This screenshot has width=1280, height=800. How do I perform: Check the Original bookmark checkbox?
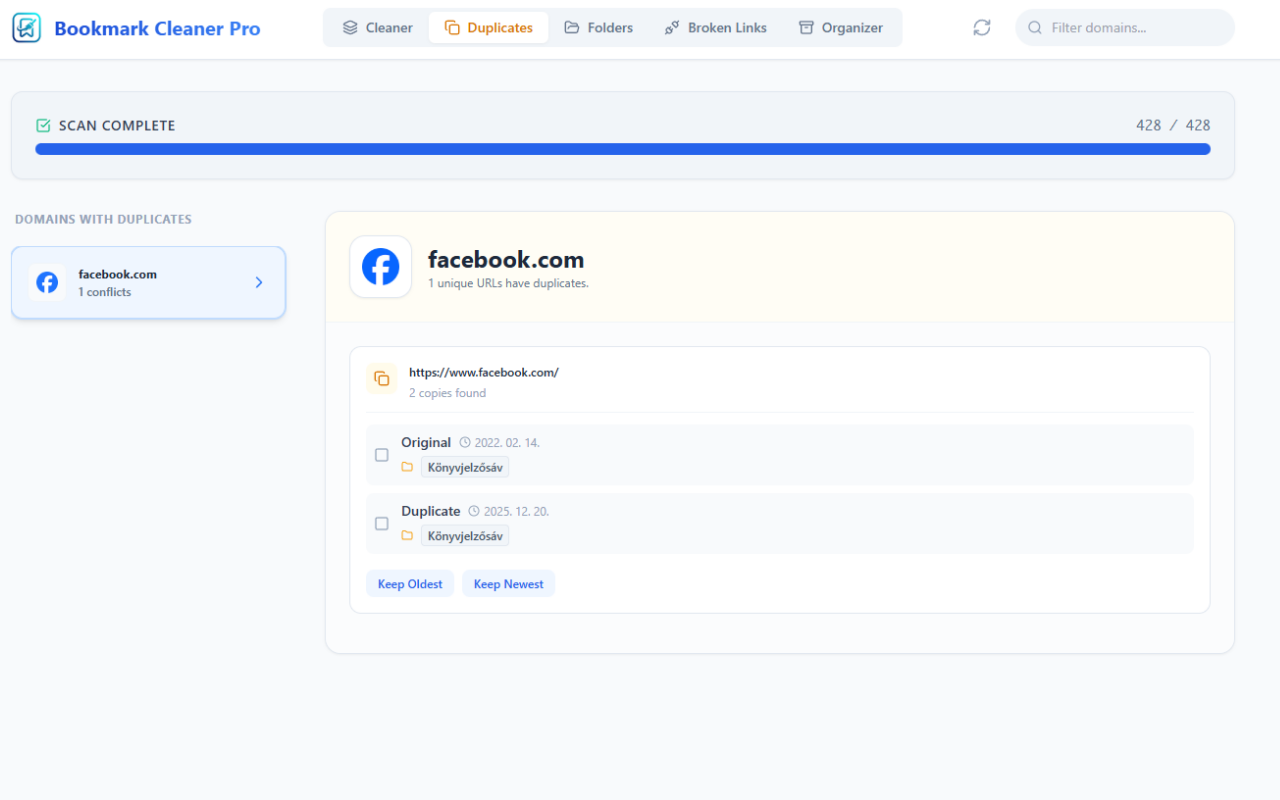pyautogui.click(x=381, y=455)
